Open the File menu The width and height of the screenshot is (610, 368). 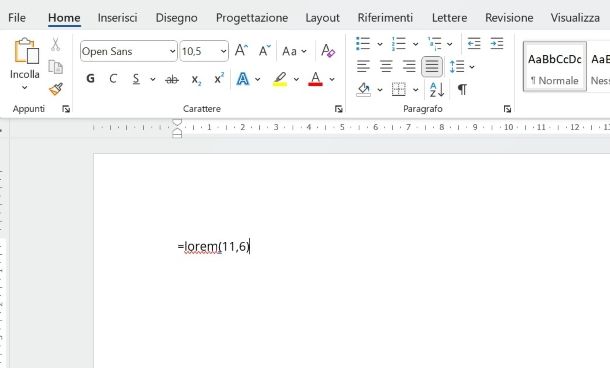pos(17,18)
